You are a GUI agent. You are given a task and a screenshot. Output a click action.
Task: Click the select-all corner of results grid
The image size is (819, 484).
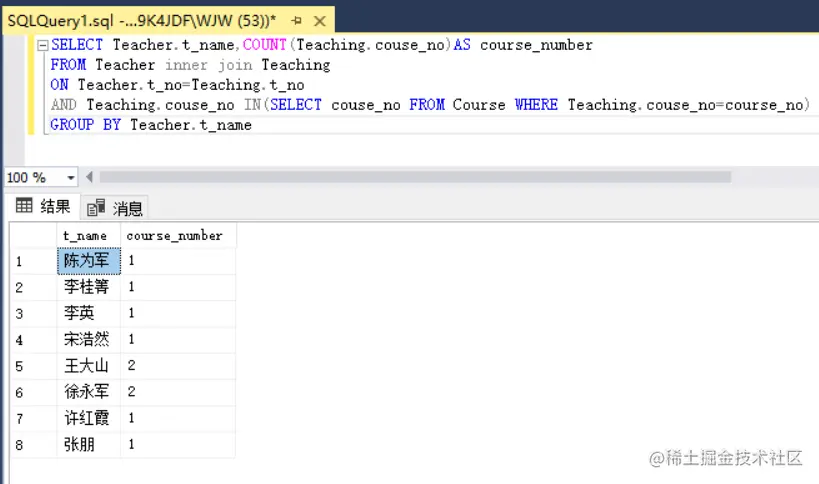(x=33, y=235)
